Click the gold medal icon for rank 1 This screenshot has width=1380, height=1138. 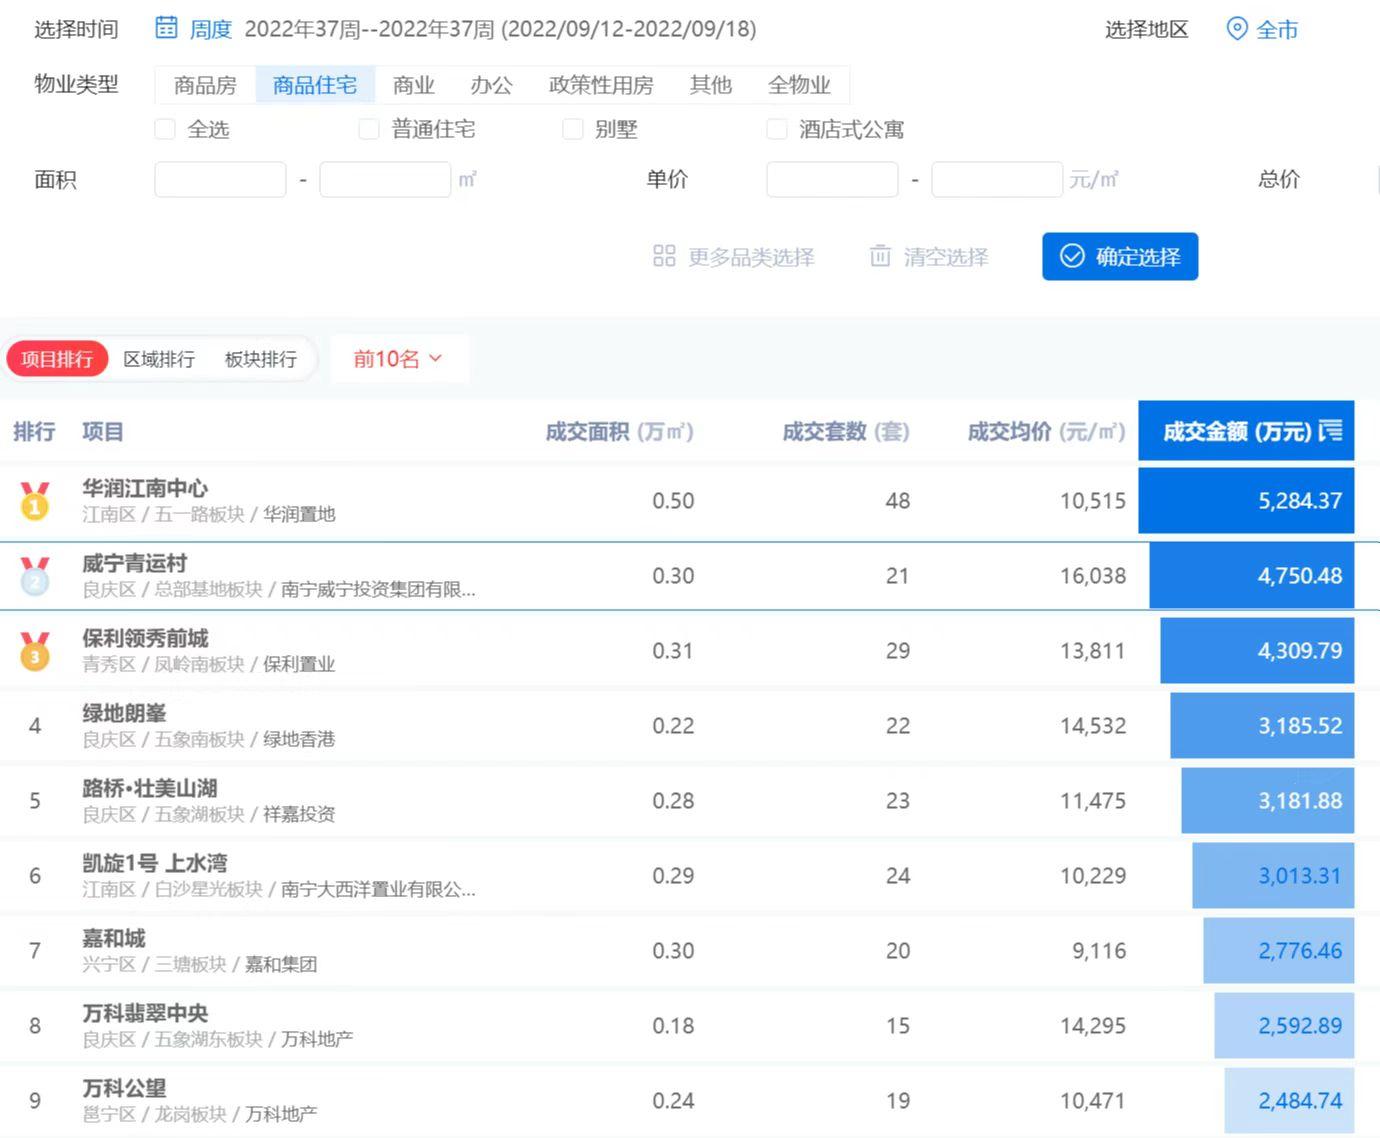(x=35, y=500)
